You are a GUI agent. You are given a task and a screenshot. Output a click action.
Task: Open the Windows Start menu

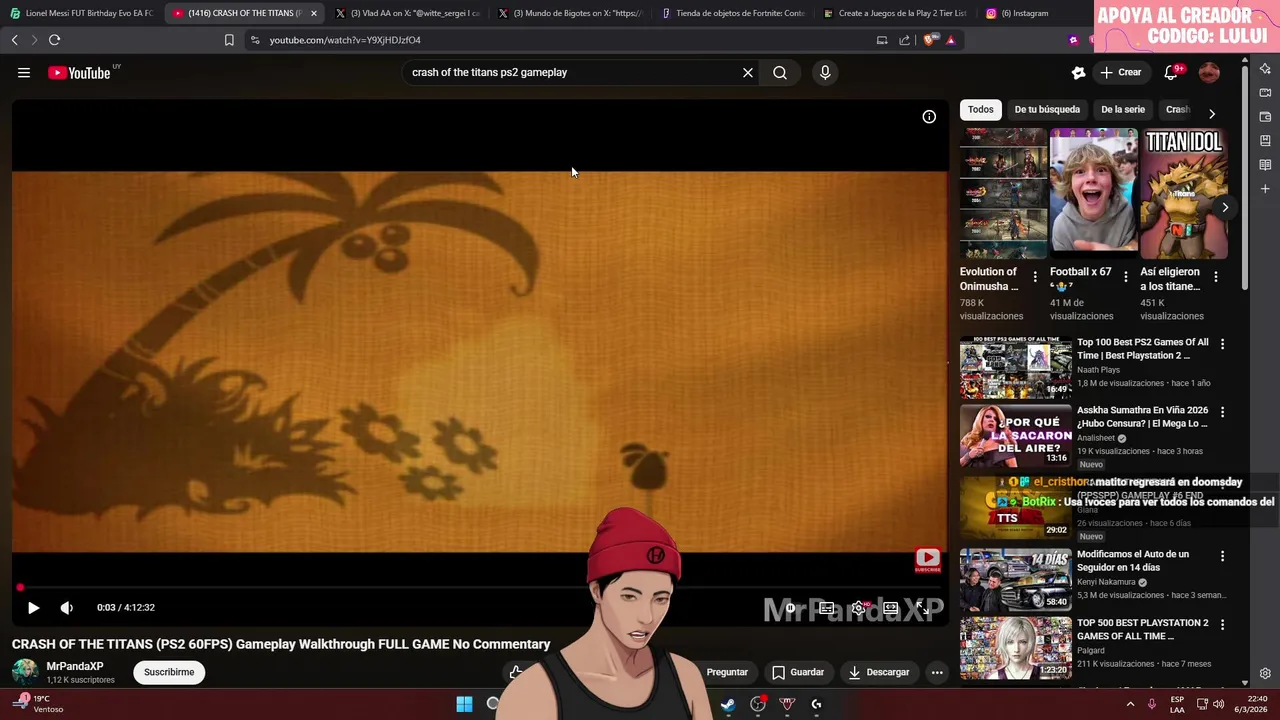464,704
